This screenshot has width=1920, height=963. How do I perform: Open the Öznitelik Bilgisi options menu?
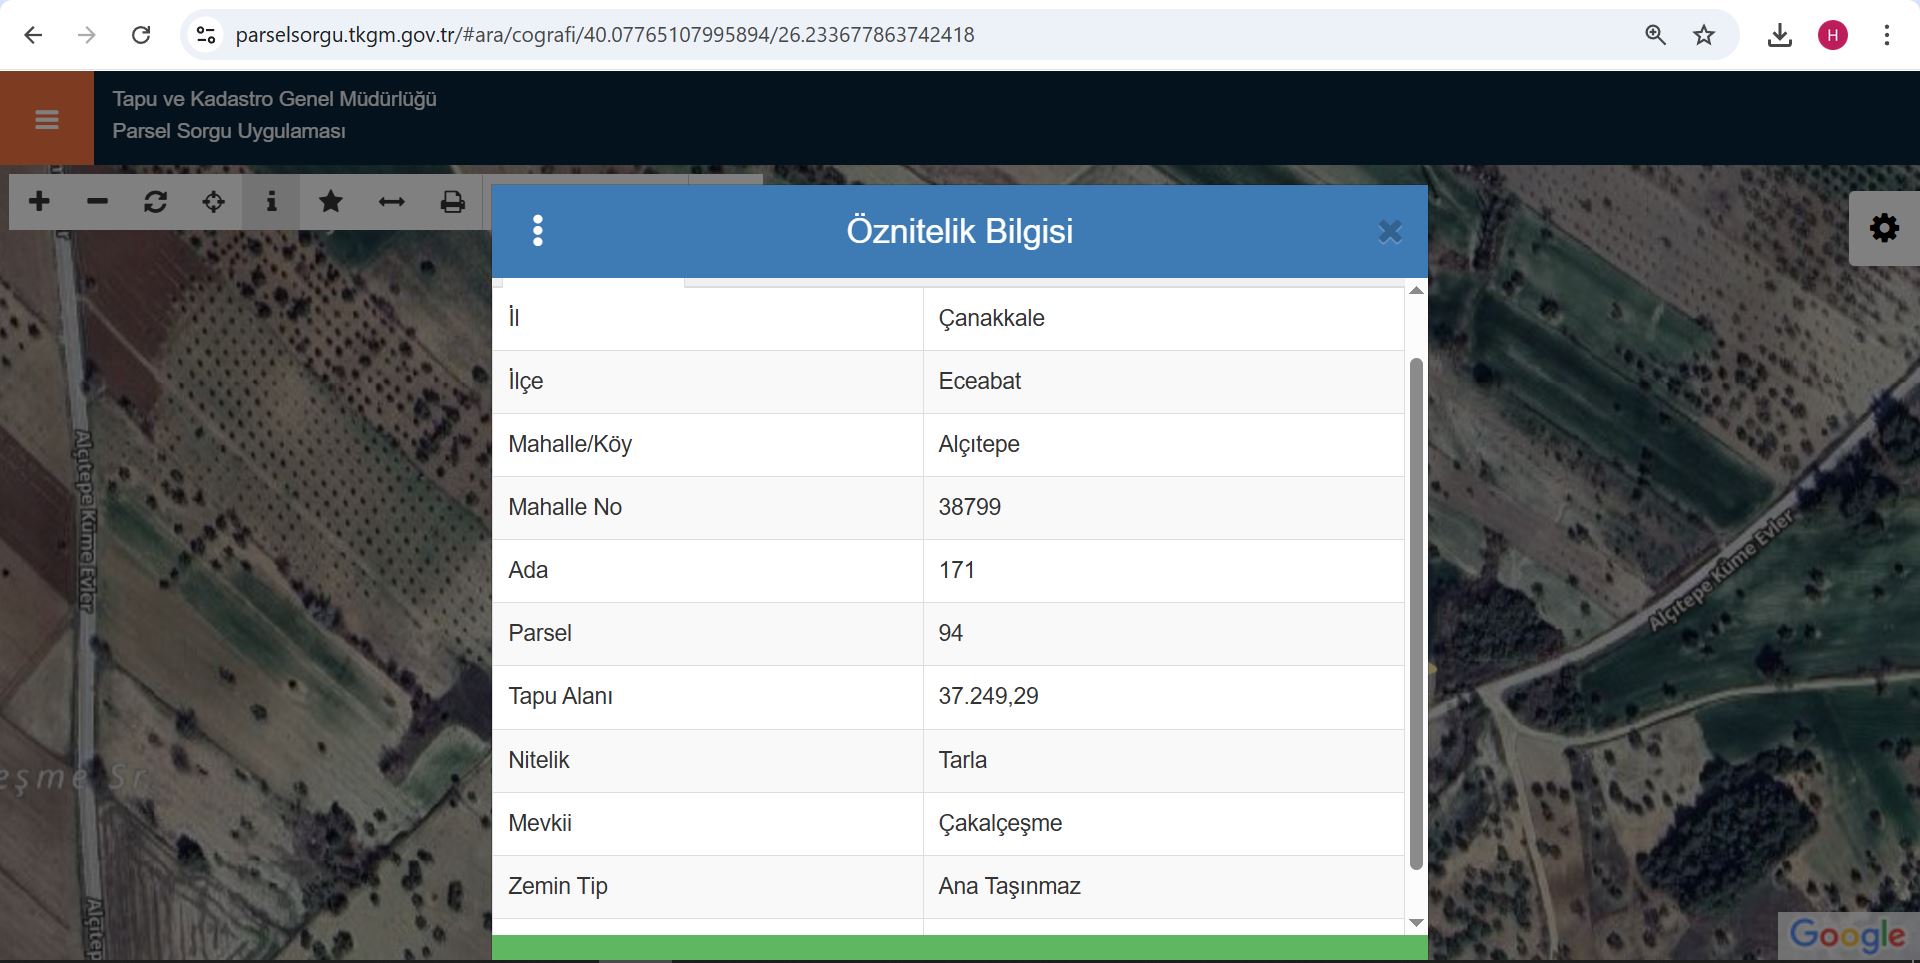538,231
